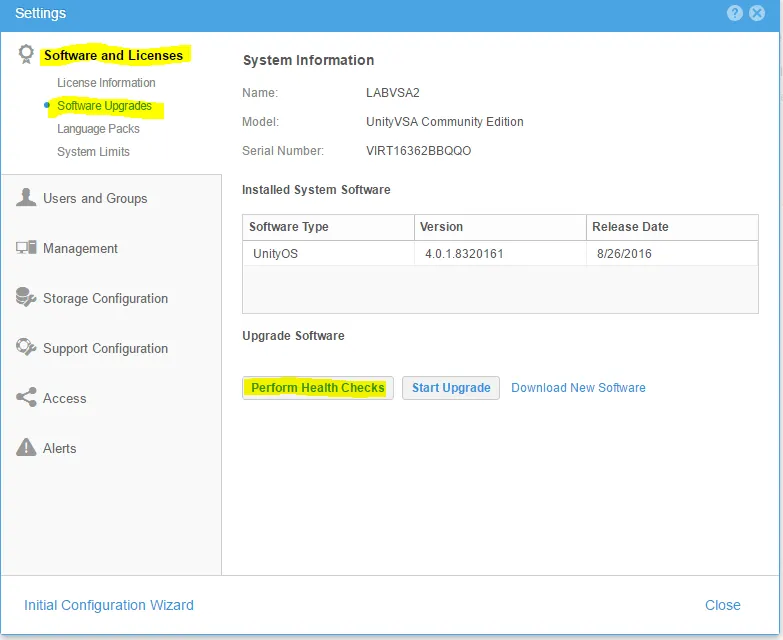This screenshot has width=783, height=640.
Task: Follow the Download New Software link
Action: (x=578, y=388)
